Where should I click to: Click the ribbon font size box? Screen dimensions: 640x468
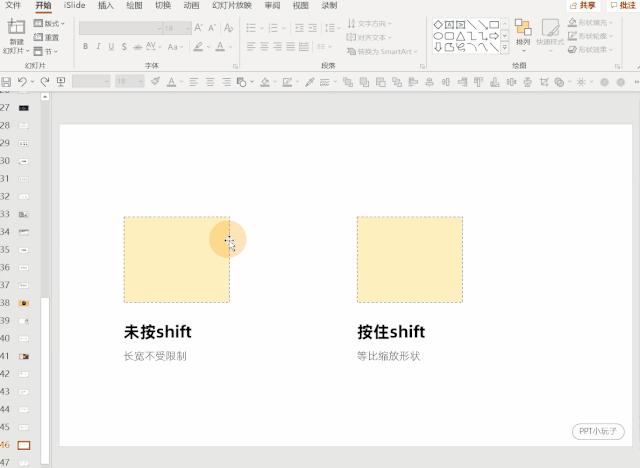click(177, 28)
